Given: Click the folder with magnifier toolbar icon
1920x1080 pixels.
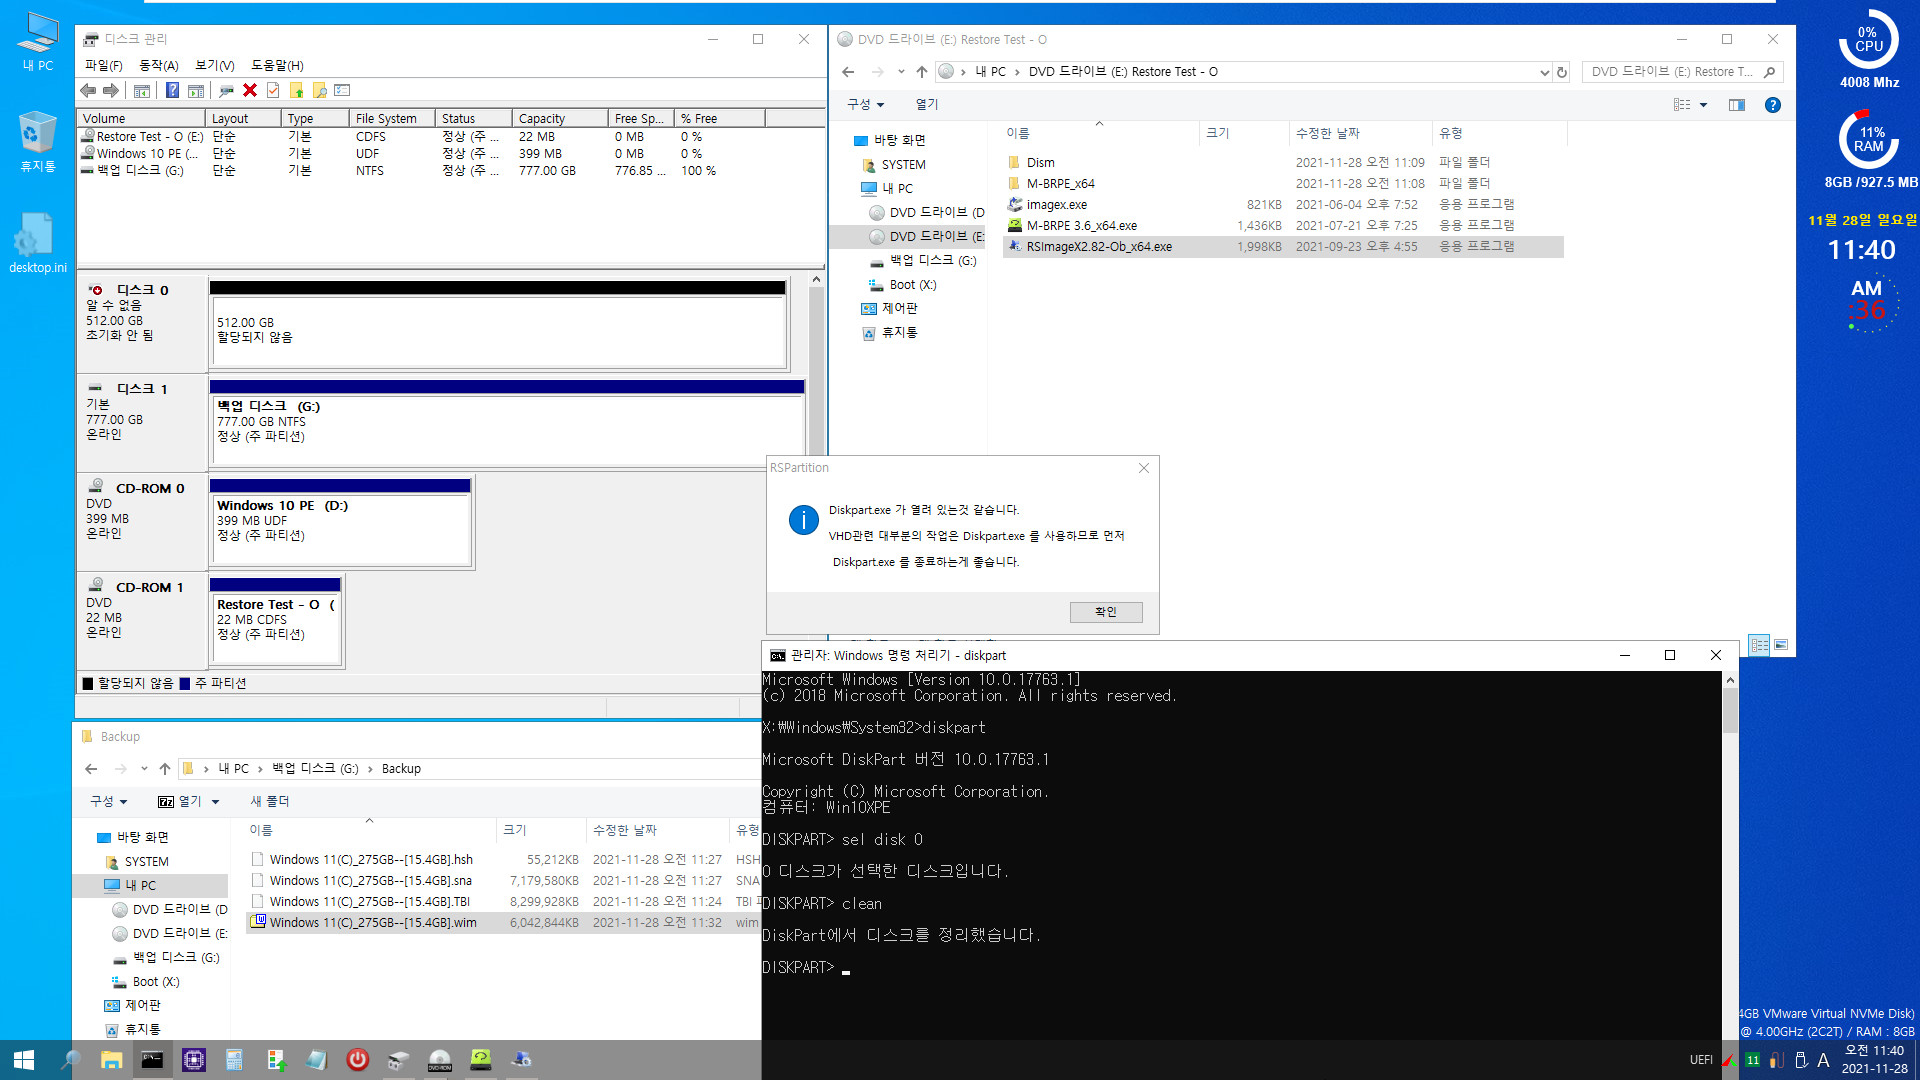Looking at the screenshot, I should tap(320, 91).
